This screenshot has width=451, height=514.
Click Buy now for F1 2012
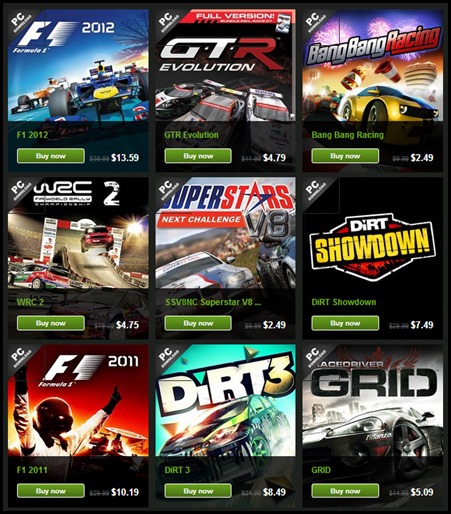pos(51,156)
